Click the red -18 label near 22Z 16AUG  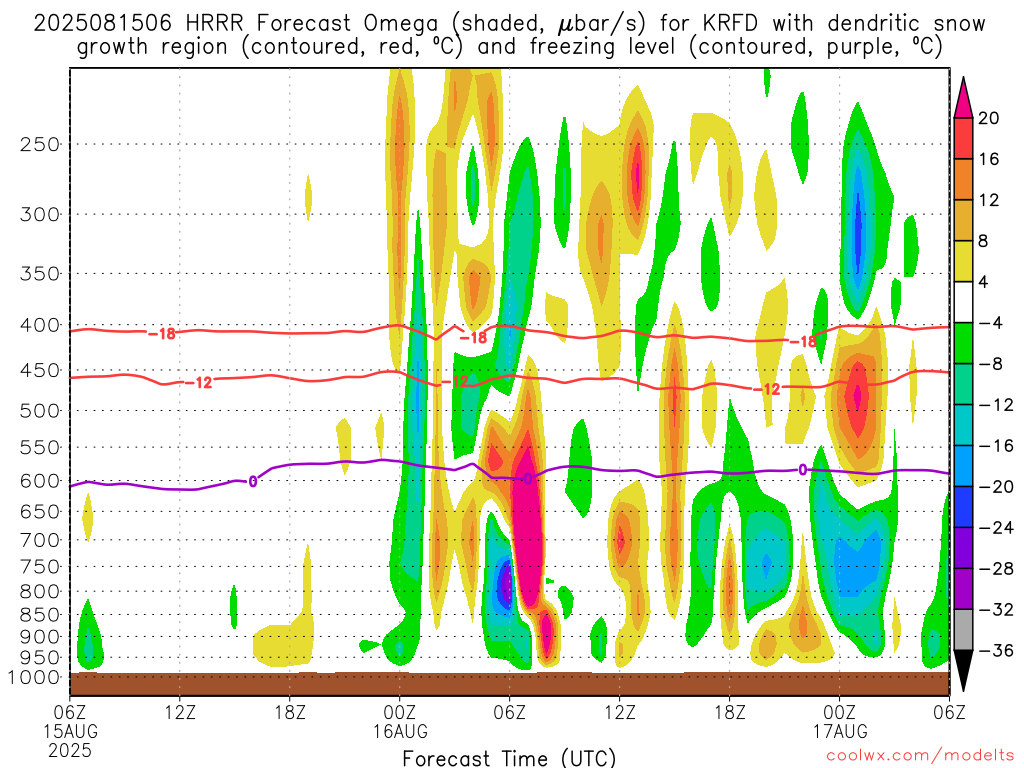click(x=803, y=342)
